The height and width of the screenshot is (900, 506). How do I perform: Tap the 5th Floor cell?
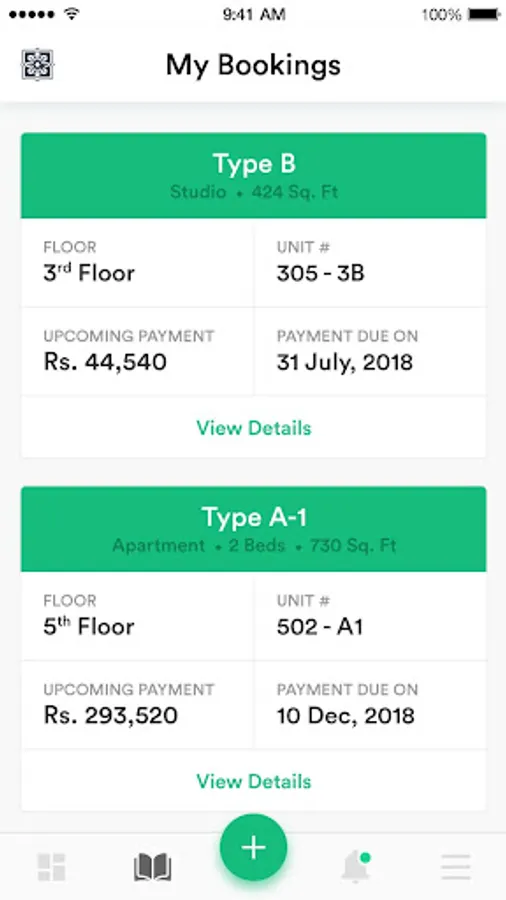pos(137,616)
